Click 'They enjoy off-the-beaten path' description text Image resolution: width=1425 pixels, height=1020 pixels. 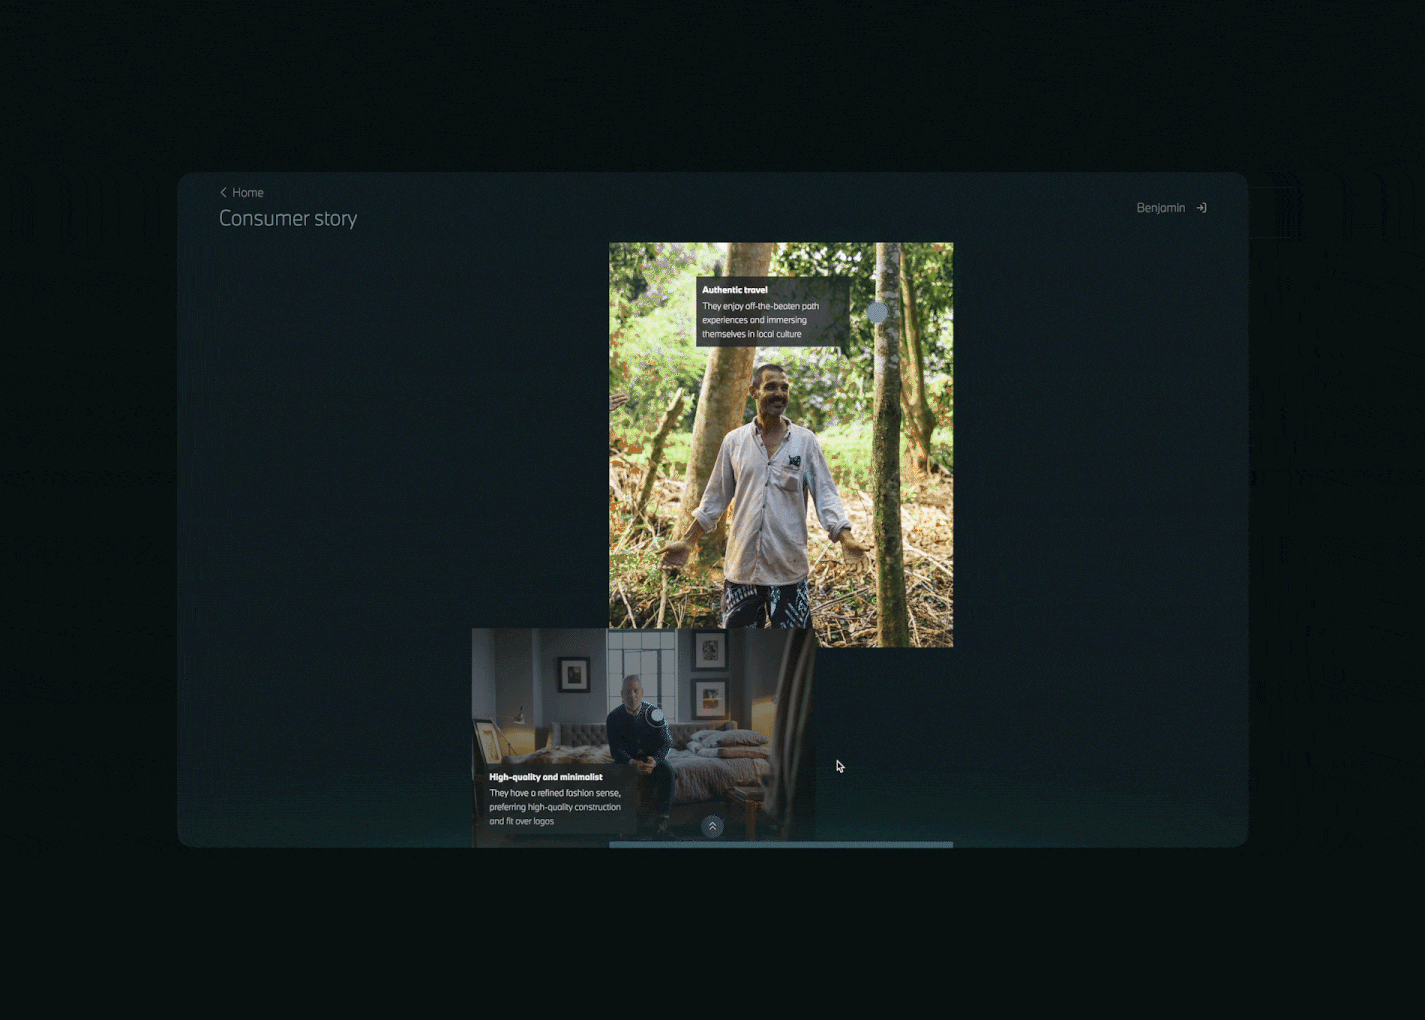760,320
